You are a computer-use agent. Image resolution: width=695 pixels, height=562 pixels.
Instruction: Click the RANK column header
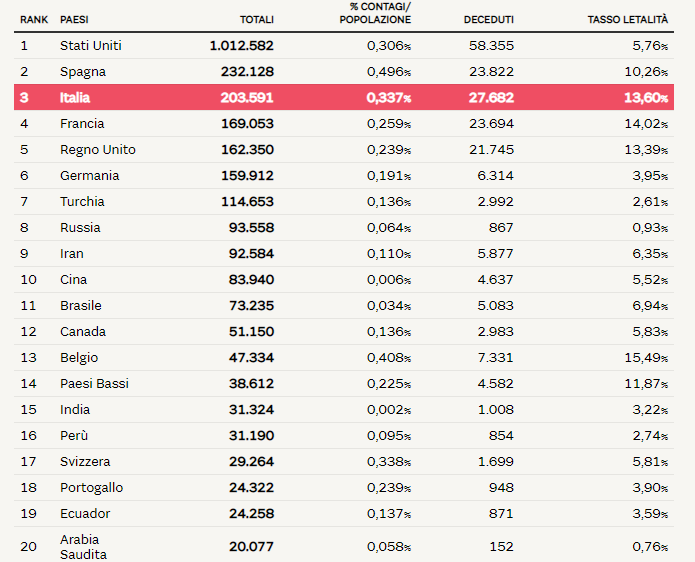[x=34, y=20]
